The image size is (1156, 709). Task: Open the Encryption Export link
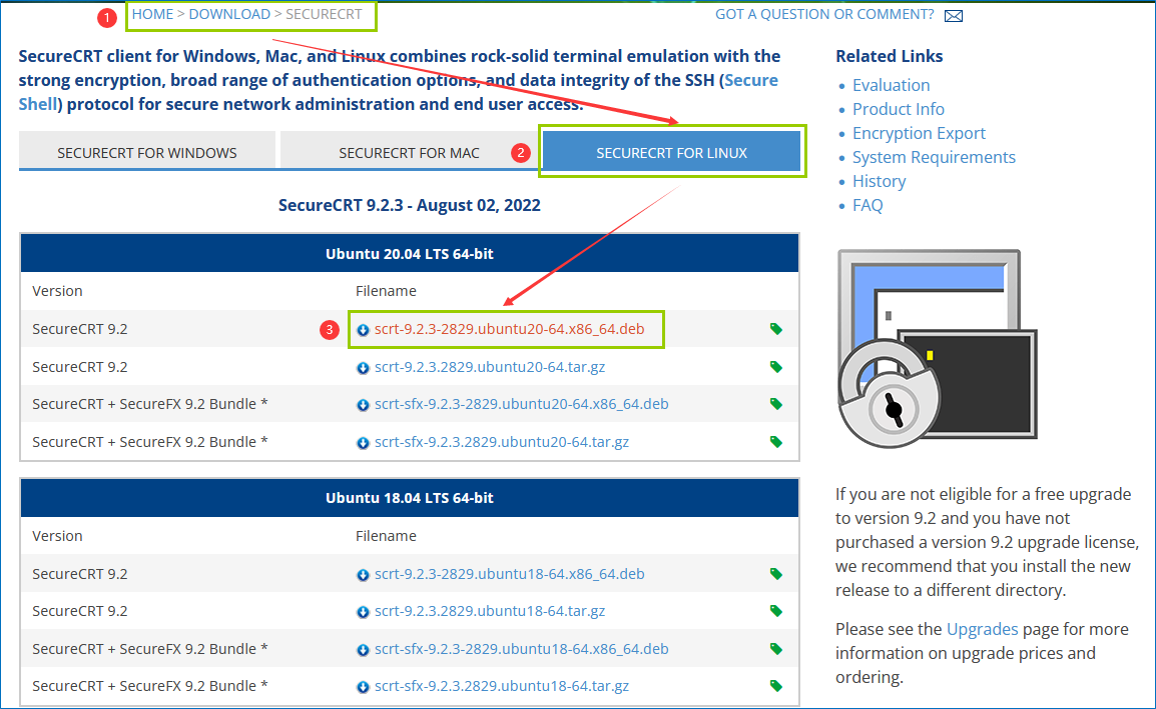[x=919, y=133]
